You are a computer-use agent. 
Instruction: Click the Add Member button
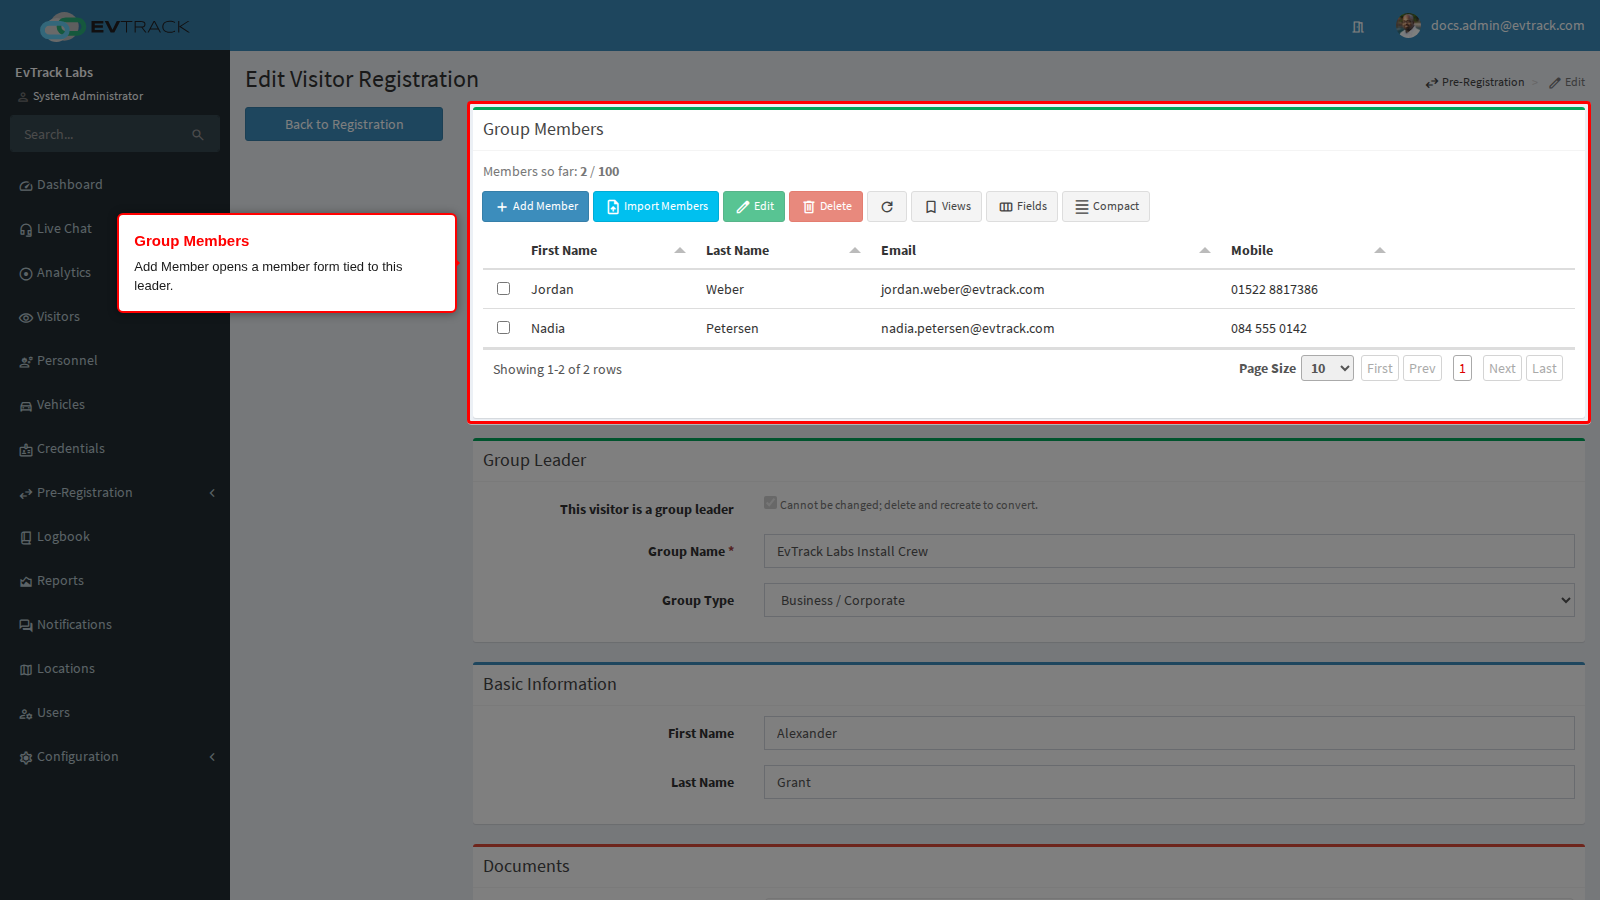(536, 207)
